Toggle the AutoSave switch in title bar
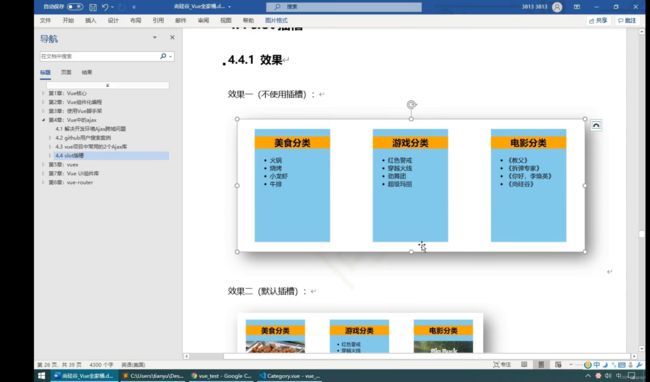 pyautogui.click(x=75, y=7)
